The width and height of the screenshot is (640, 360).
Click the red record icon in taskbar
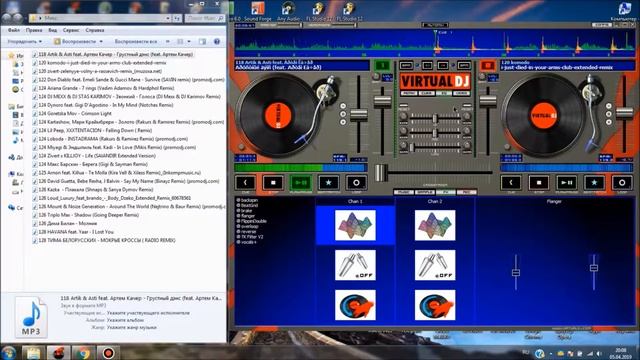tap(108, 353)
